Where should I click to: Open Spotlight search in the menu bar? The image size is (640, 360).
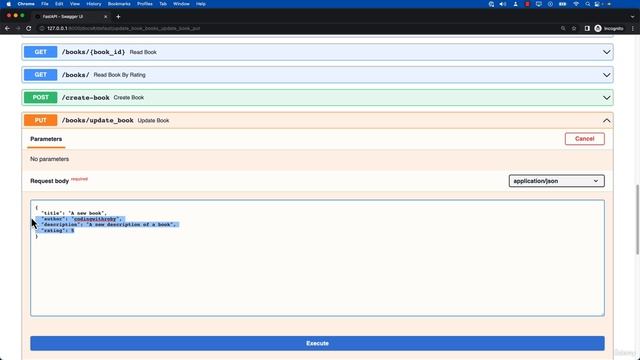[x=587, y=4]
